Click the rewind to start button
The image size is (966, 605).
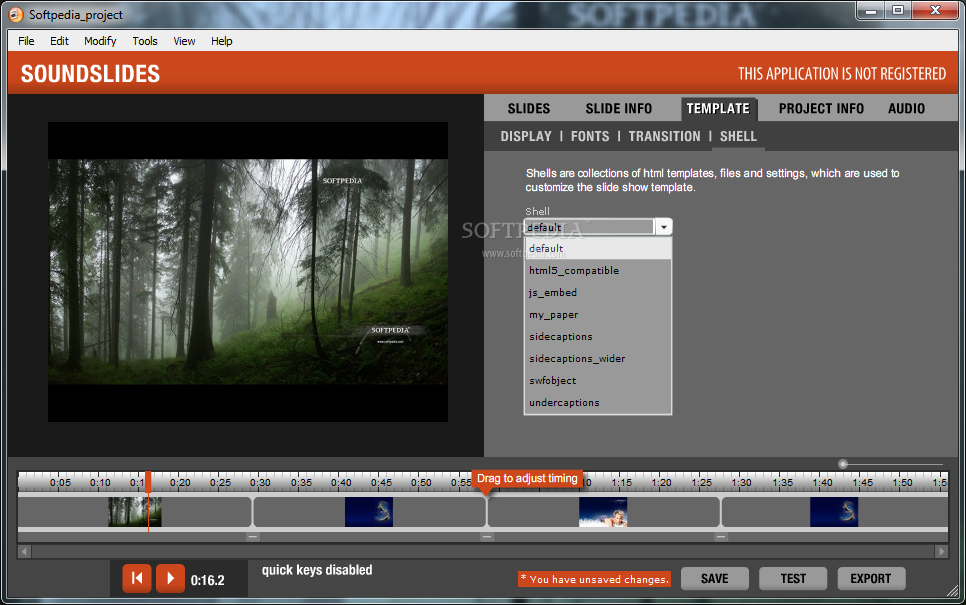tap(137, 579)
